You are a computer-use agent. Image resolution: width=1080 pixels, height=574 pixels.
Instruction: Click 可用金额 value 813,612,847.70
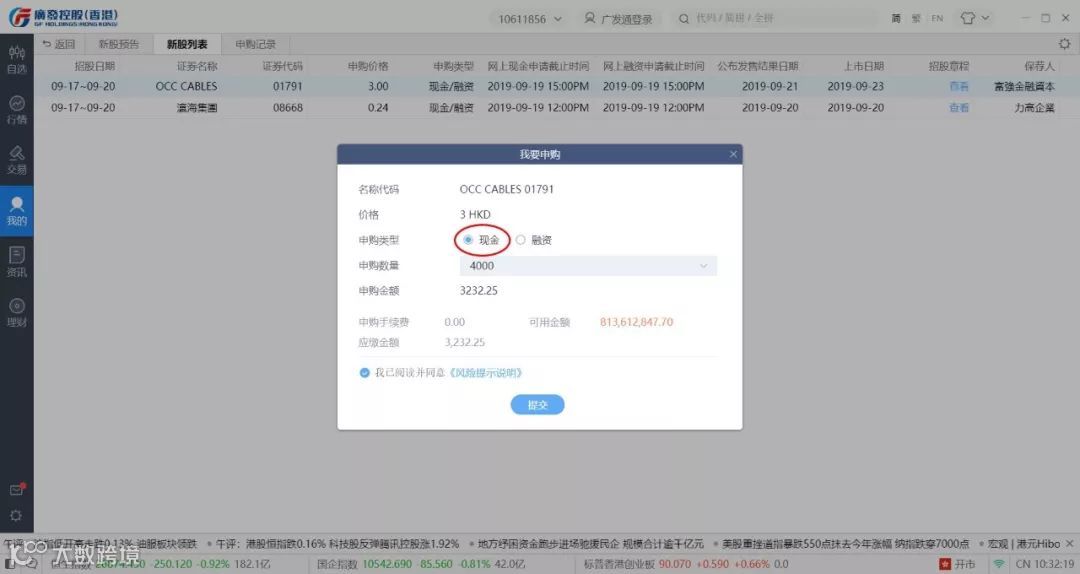636,322
